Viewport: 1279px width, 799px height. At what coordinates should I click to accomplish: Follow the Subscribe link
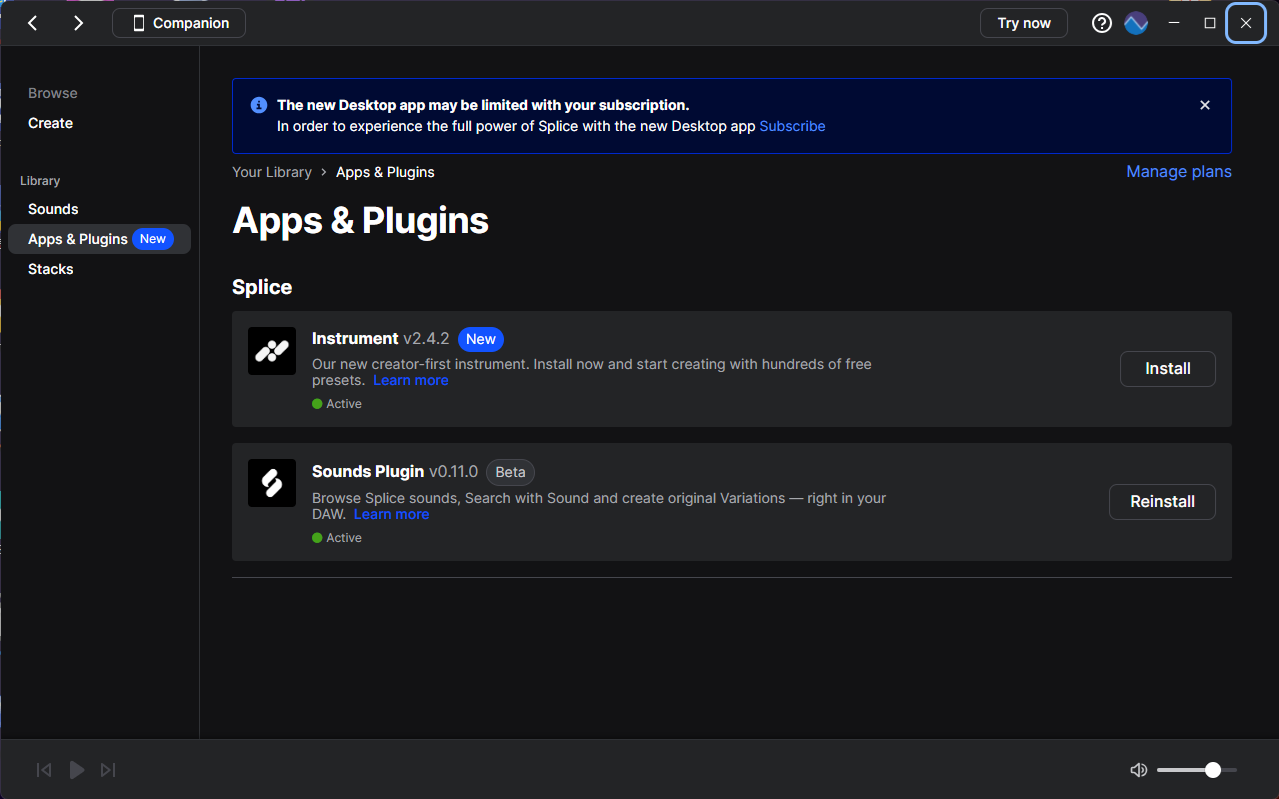point(792,126)
